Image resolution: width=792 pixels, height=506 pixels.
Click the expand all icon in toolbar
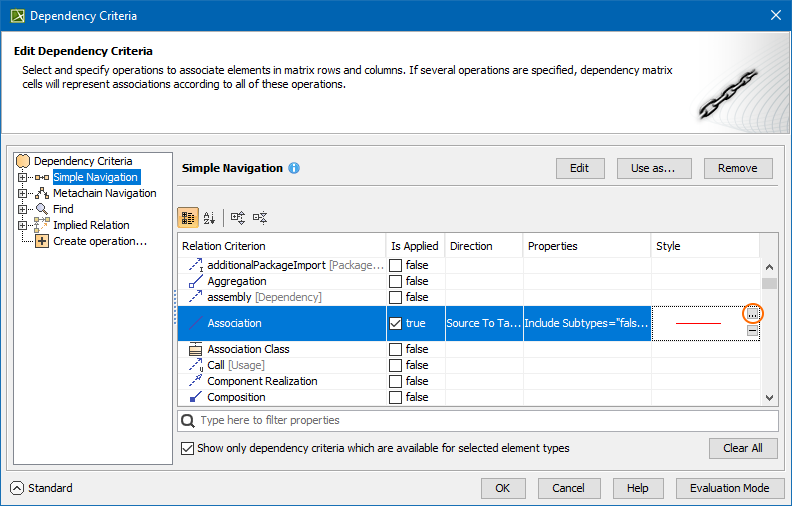click(238, 217)
